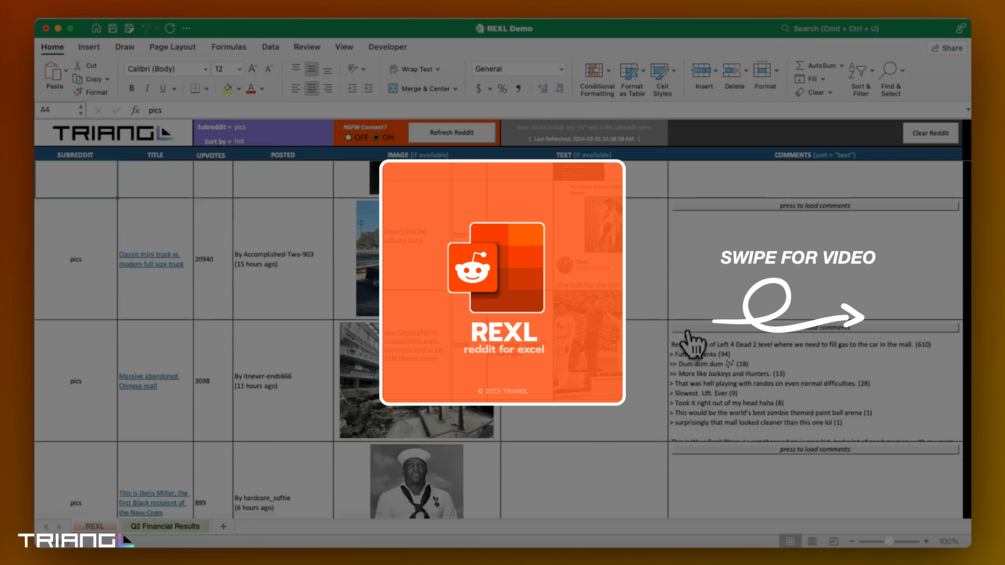Click the Save icon in title bar

(113, 28)
